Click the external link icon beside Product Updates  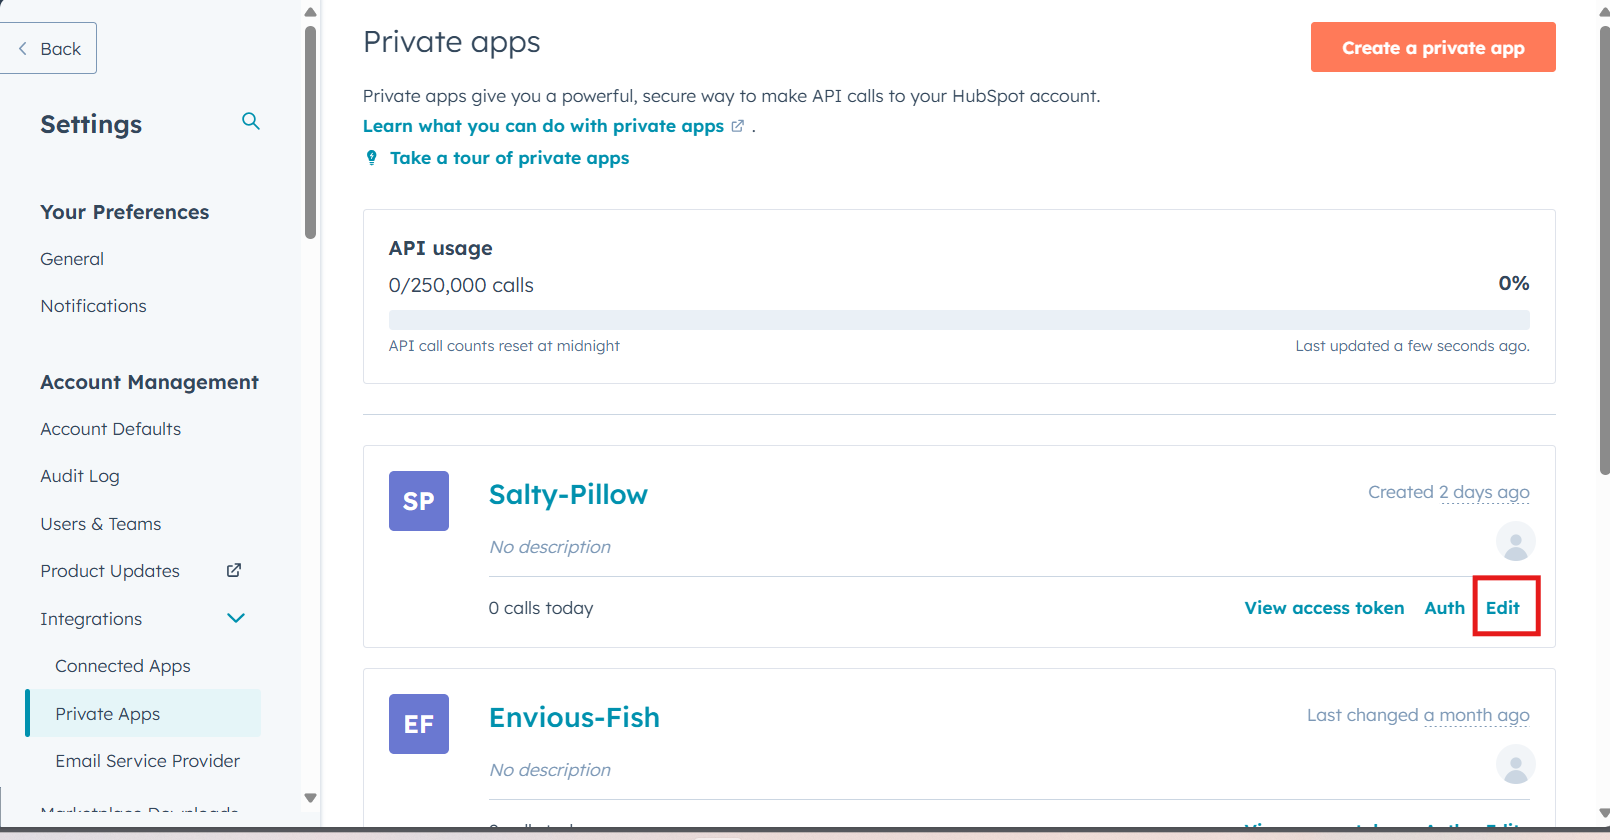coord(234,570)
